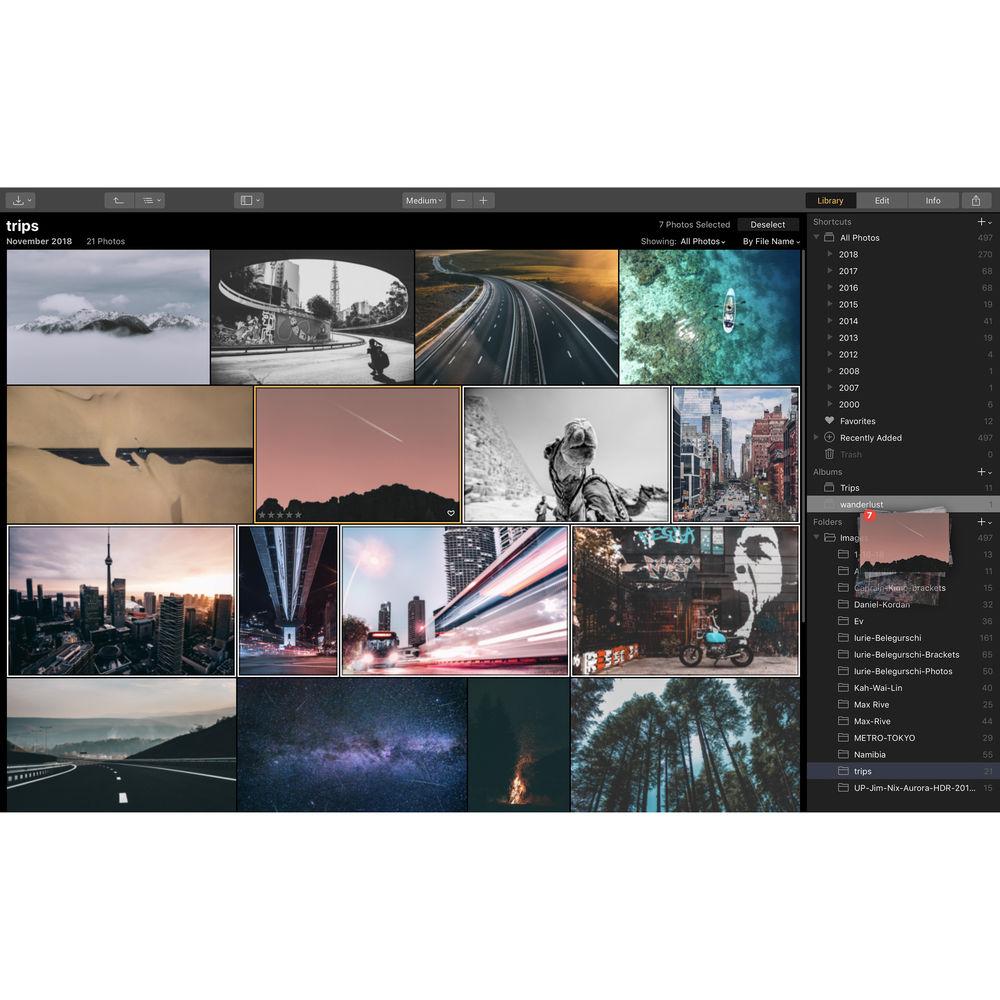Switch to the Edit tab
This screenshot has width=1000, height=1000.
pos(882,200)
